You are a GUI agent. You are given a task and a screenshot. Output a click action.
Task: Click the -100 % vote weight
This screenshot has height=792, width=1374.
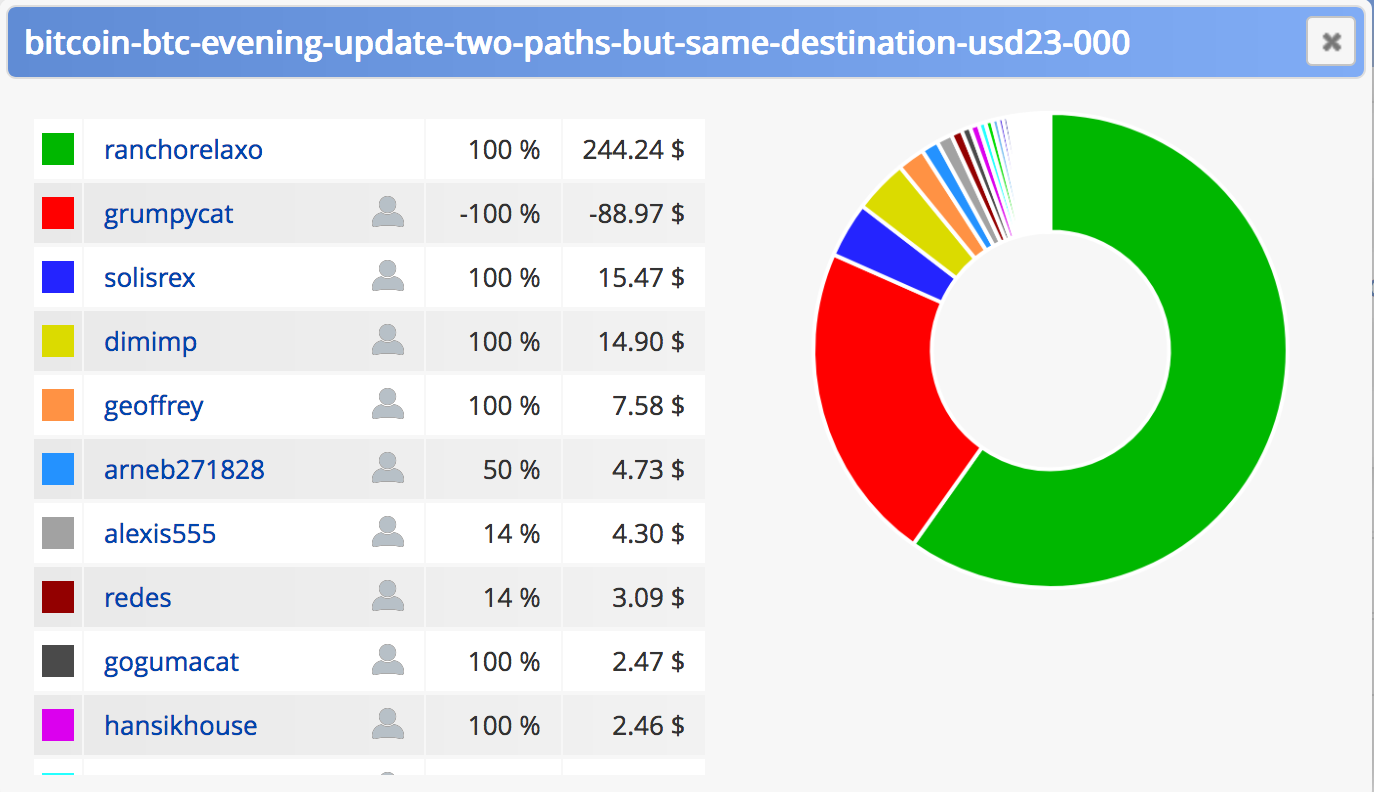tap(500, 214)
